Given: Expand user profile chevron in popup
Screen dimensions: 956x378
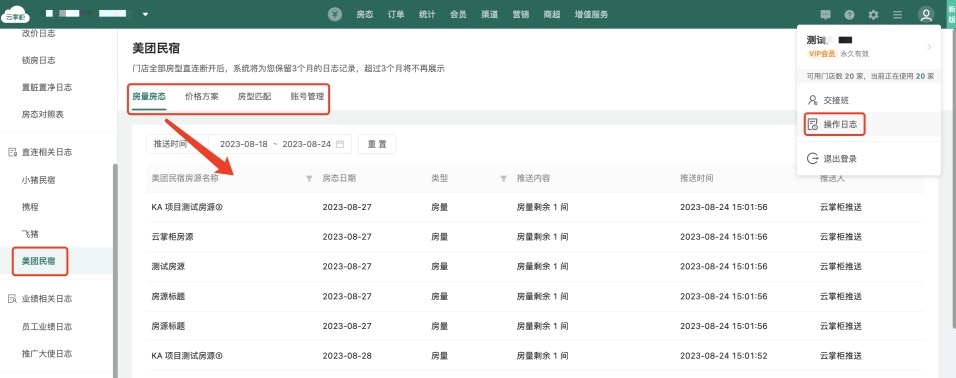Looking at the screenshot, I should pos(929,47).
